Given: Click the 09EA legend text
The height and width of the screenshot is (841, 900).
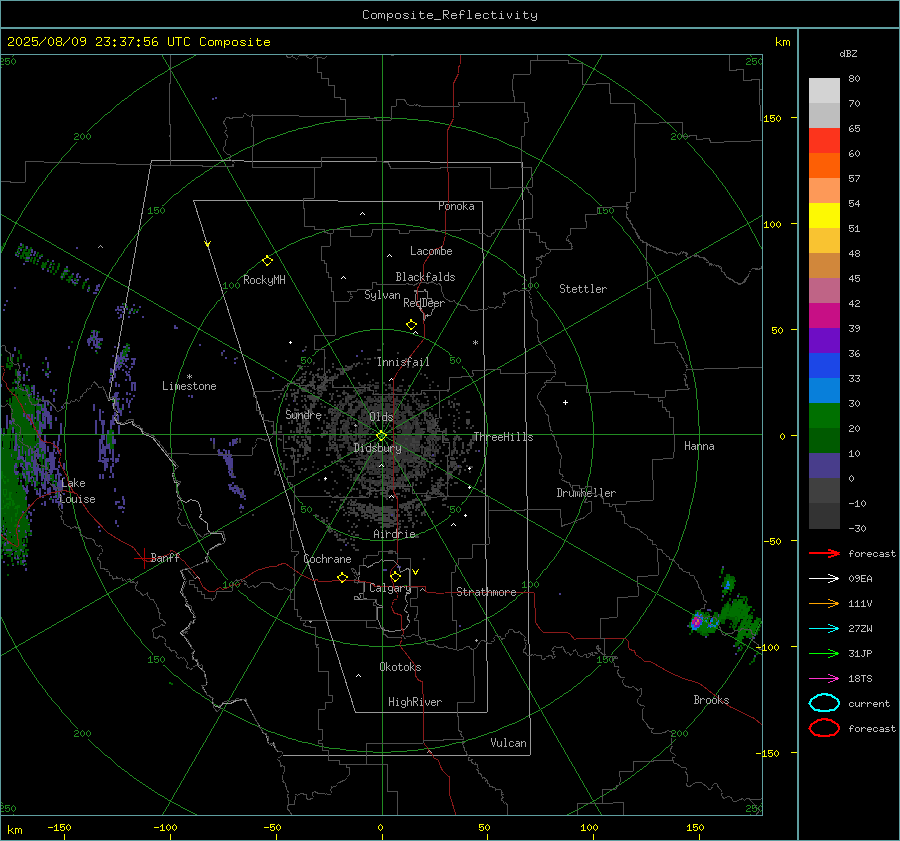Looking at the screenshot, I should (x=860, y=578).
